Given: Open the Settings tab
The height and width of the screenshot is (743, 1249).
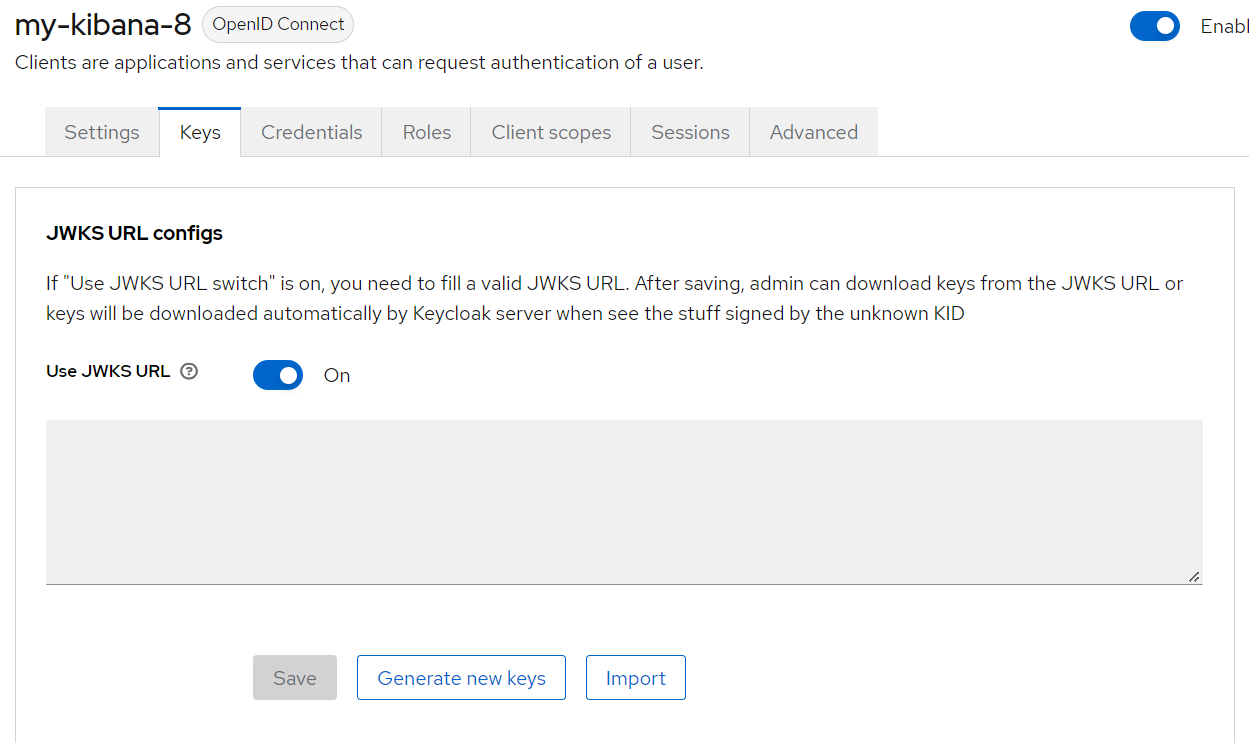Looking at the screenshot, I should 102,132.
